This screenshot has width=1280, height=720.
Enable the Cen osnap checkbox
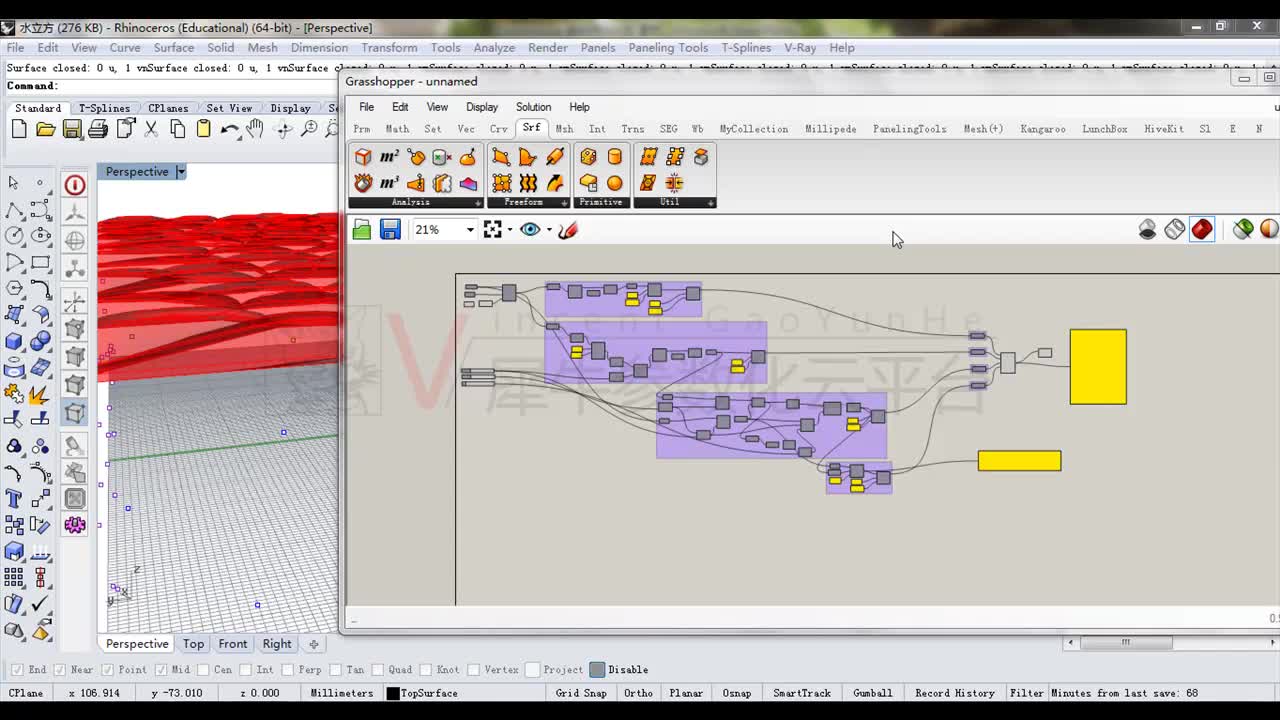(x=203, y=670)
